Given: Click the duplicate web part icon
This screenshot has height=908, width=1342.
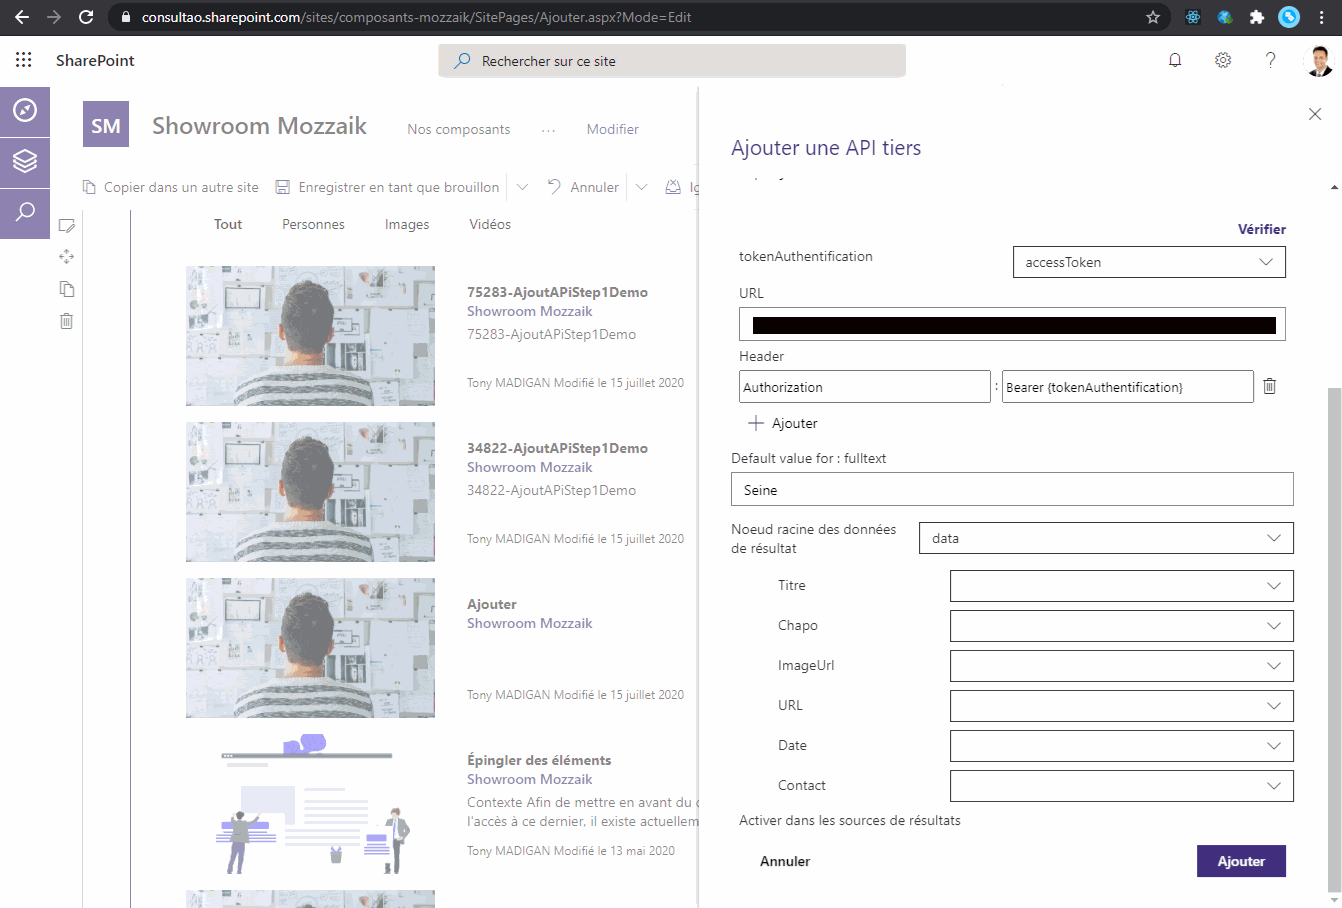Looking at the screenshot, I should pyautogui.click(x=66, y=289).
